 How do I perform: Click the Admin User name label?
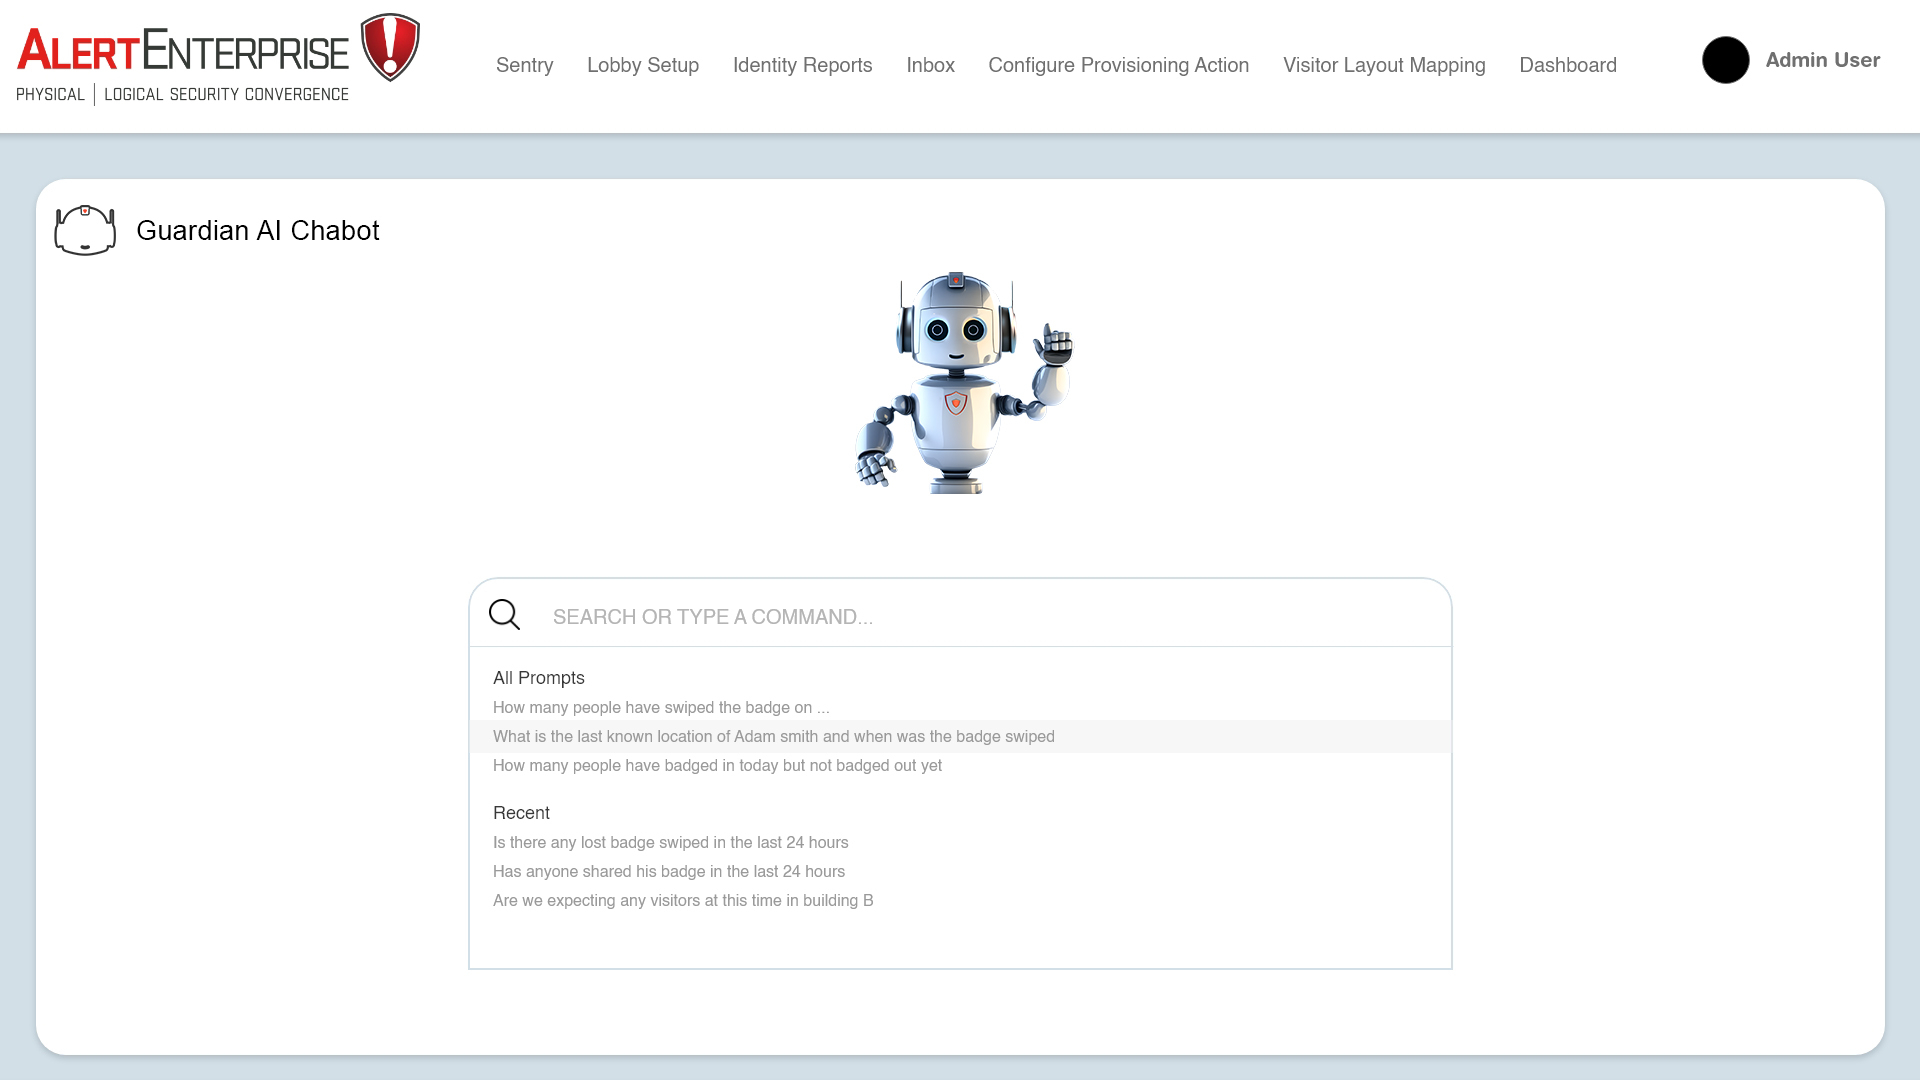(1822, 60)
